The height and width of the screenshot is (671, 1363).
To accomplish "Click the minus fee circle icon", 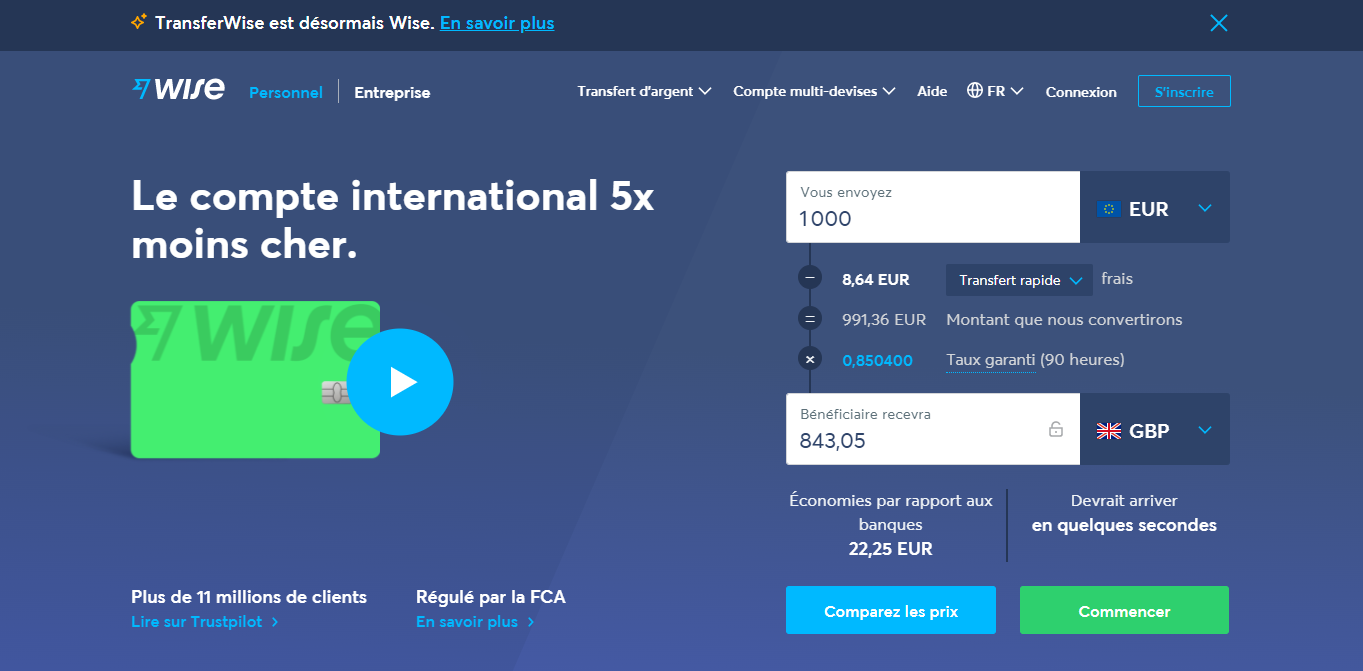I will pos(810,279).
